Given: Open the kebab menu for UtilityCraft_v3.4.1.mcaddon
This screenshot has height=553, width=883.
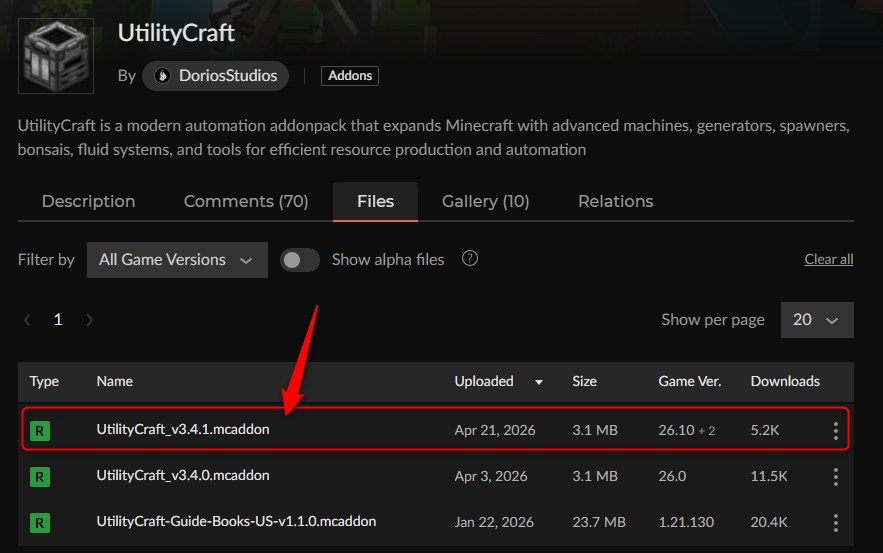Looking at the screenshot, I should (x=836, y=431).
